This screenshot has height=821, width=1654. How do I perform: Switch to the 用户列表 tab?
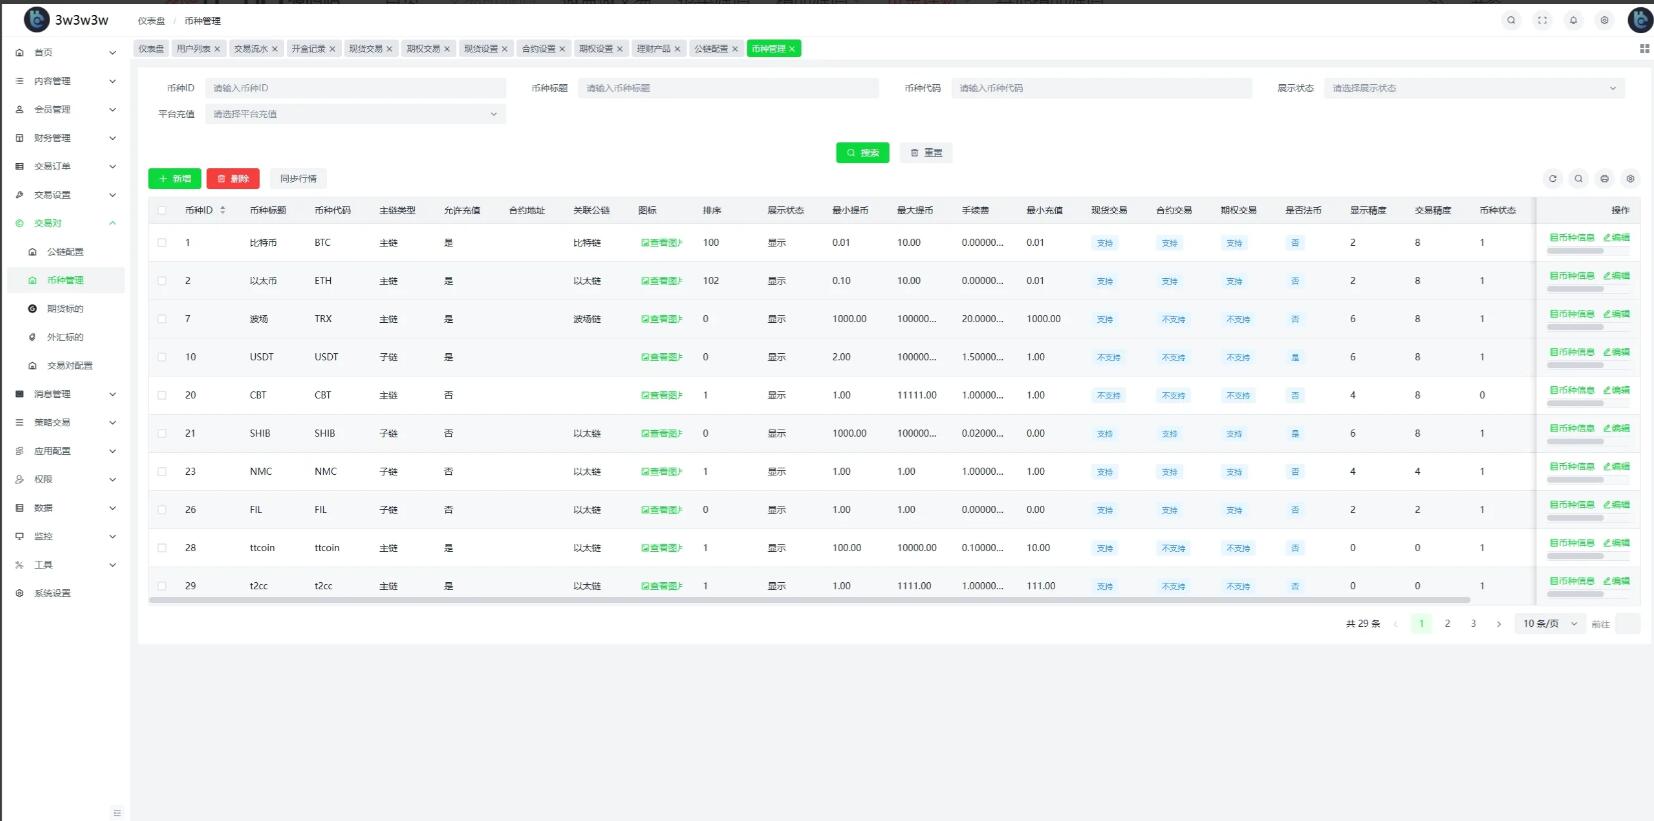(x=194, y=49)
